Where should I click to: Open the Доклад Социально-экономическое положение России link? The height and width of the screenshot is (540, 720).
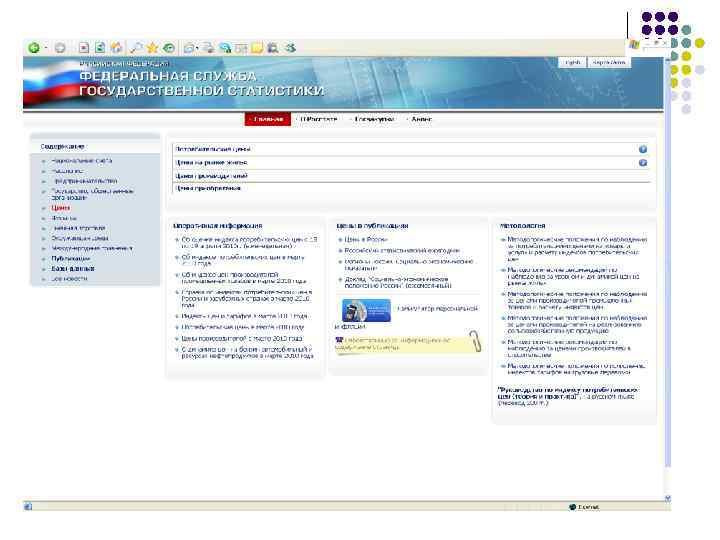(398, 282)
